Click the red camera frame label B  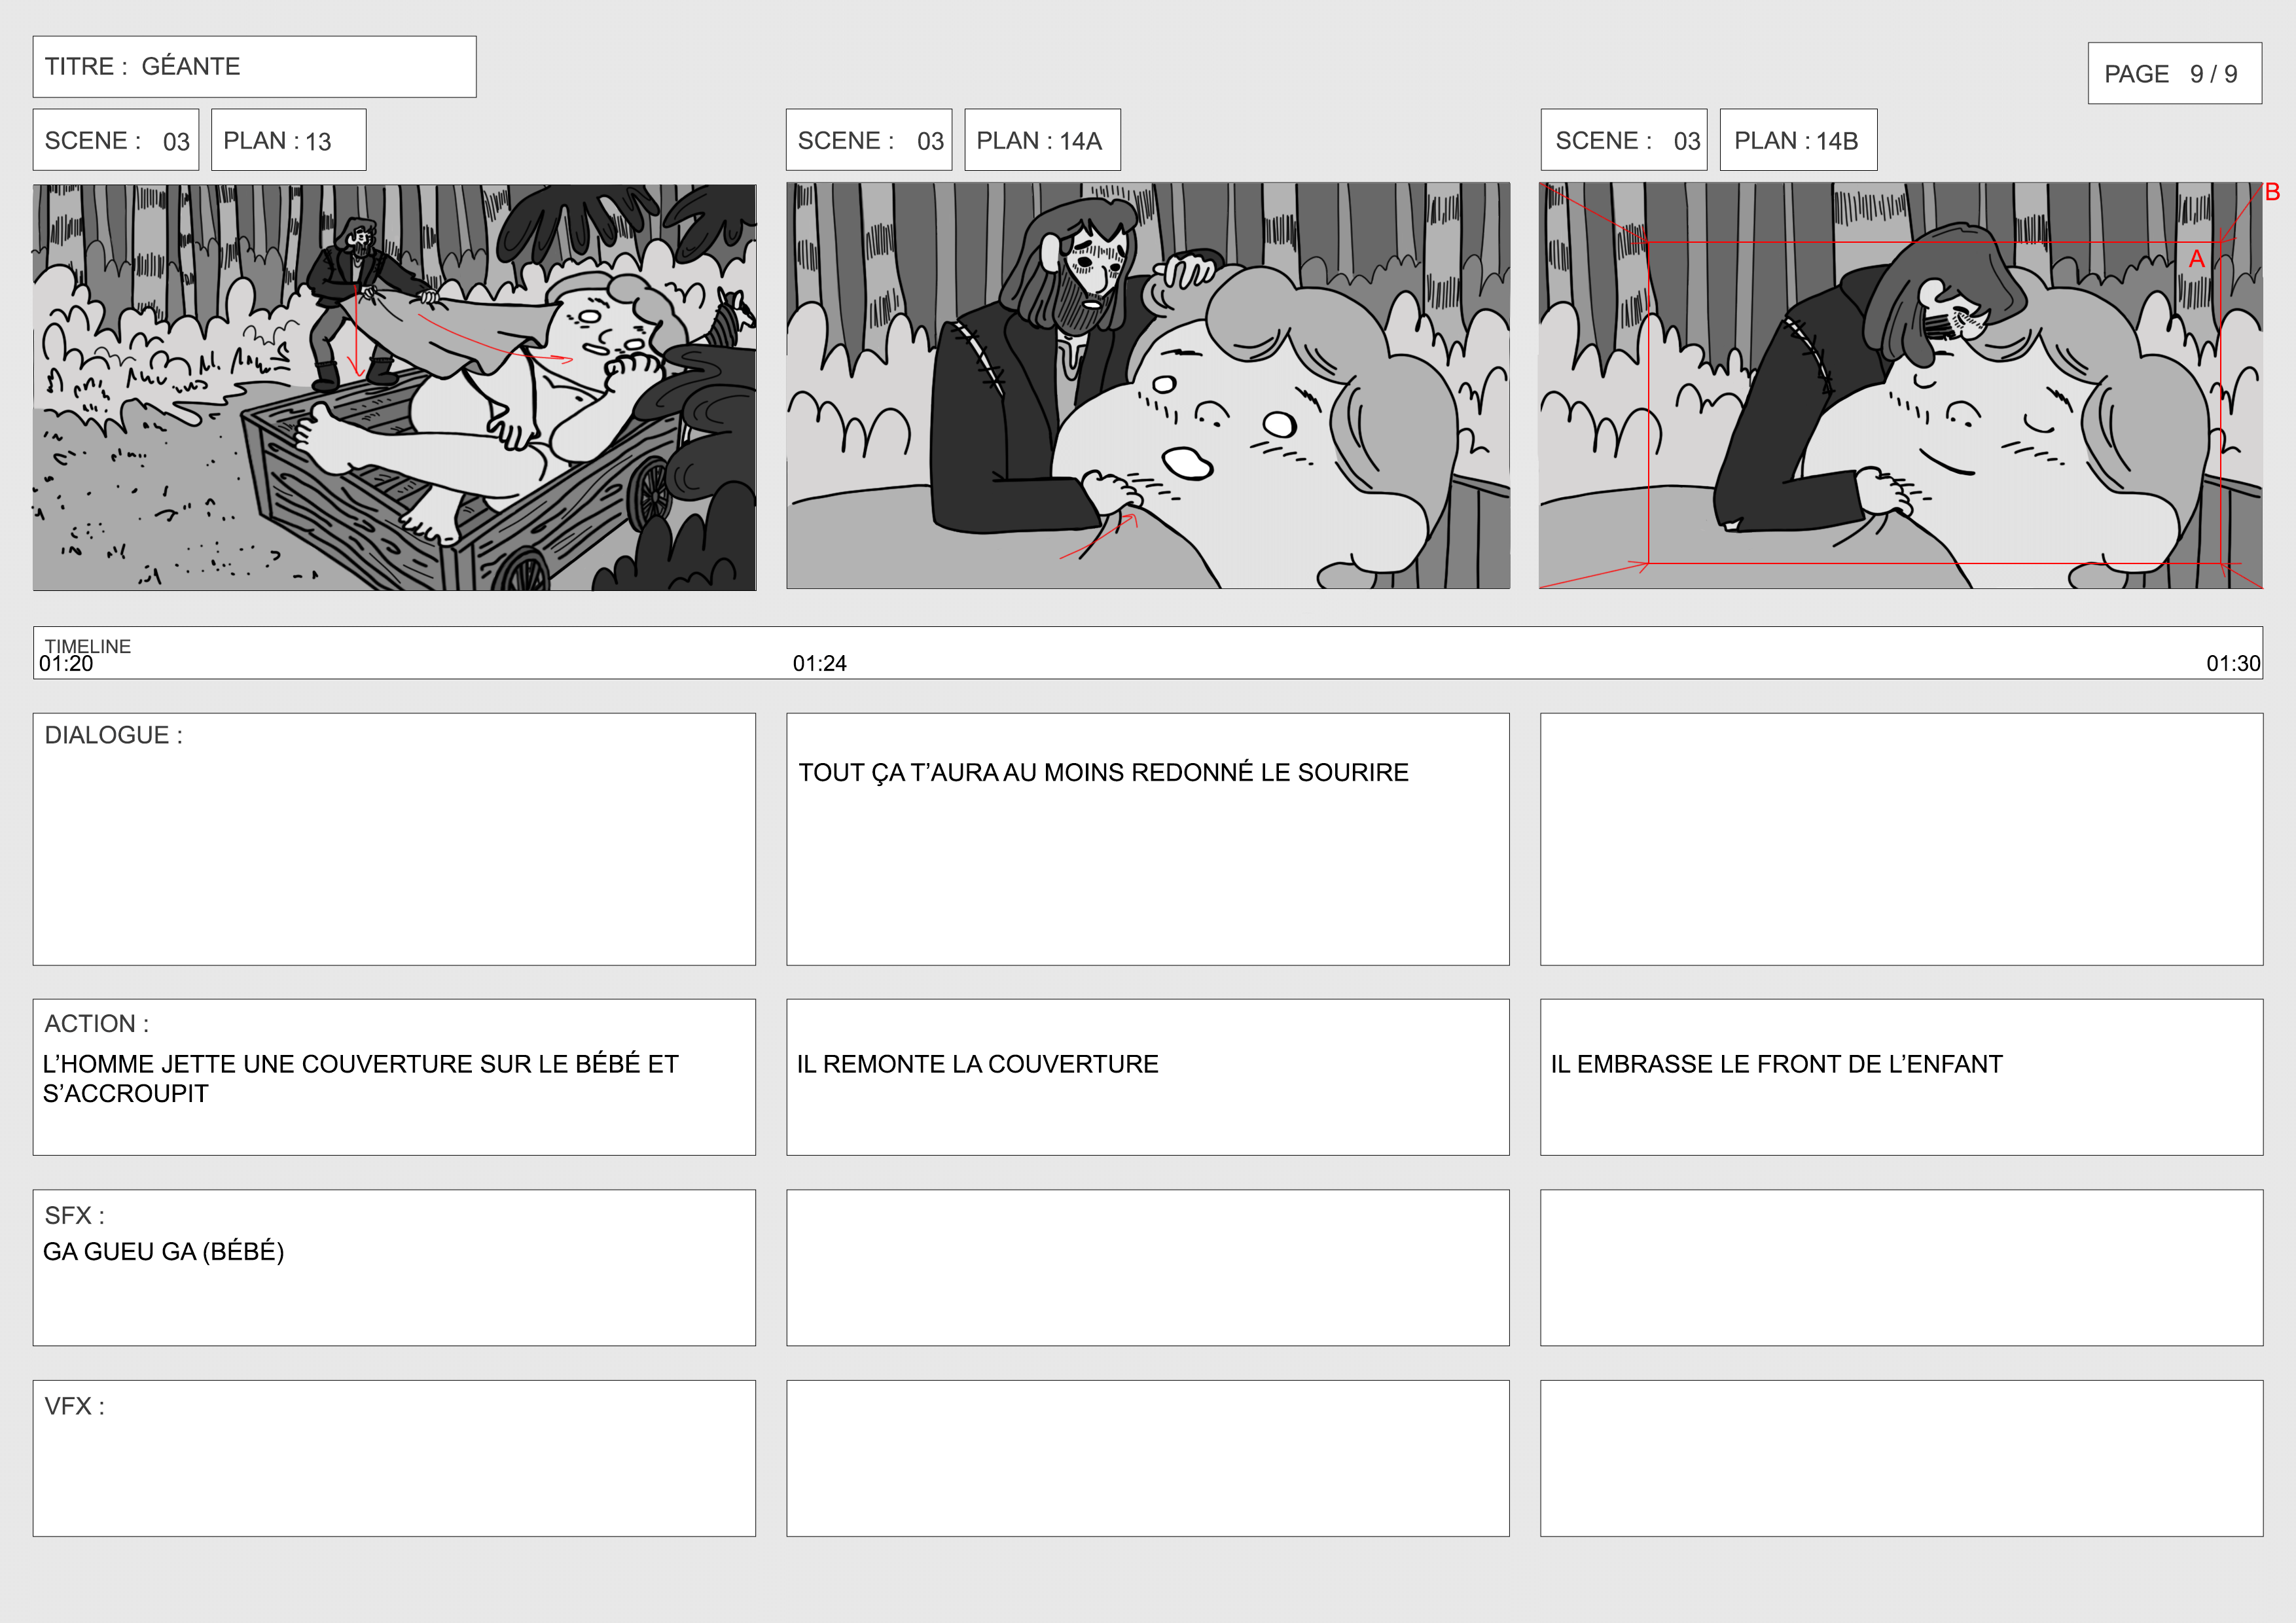pyautogui.click(x=2272, y=192)
